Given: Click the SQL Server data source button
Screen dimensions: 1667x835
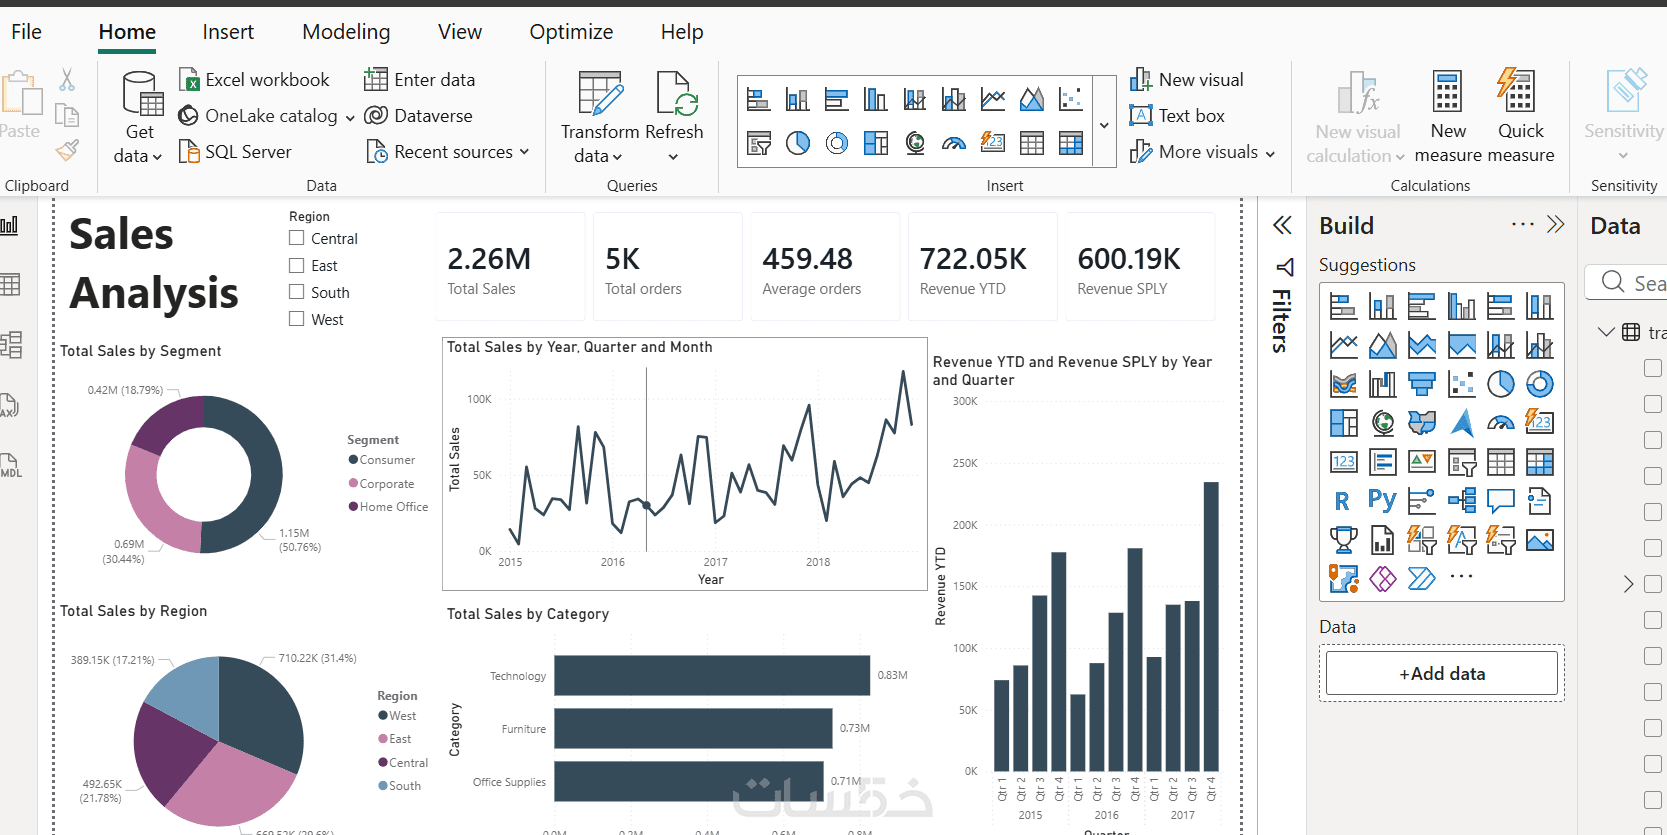Looking at the screenshot, I should [x=235, y=152].
